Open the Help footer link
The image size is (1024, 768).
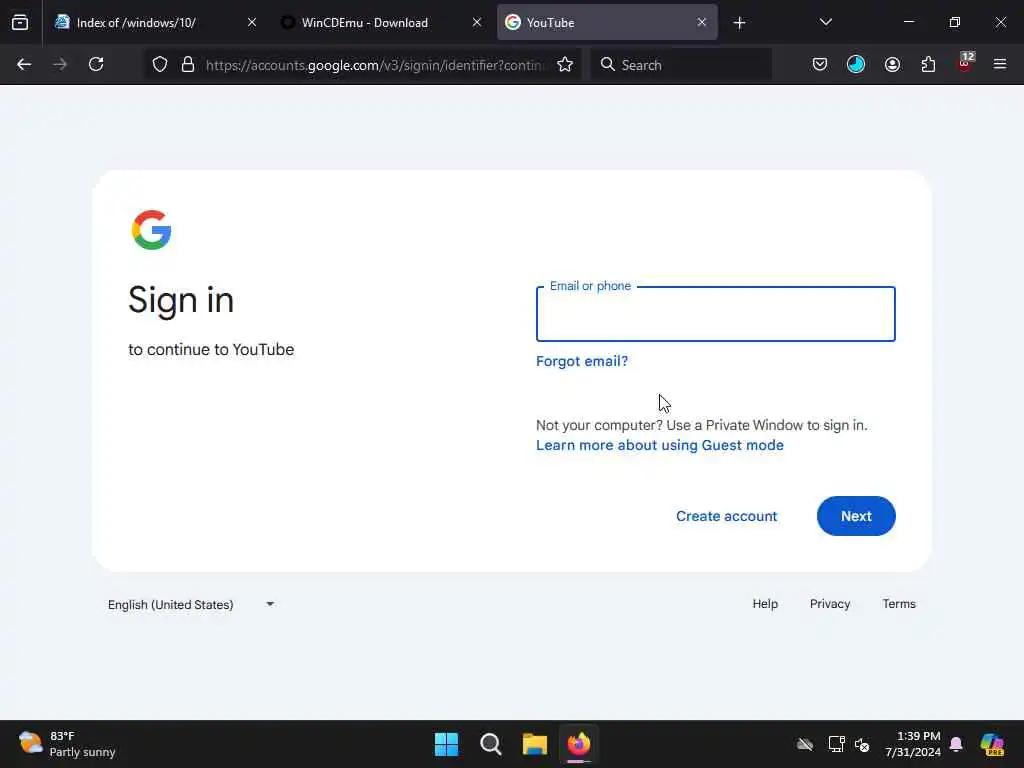765,604
